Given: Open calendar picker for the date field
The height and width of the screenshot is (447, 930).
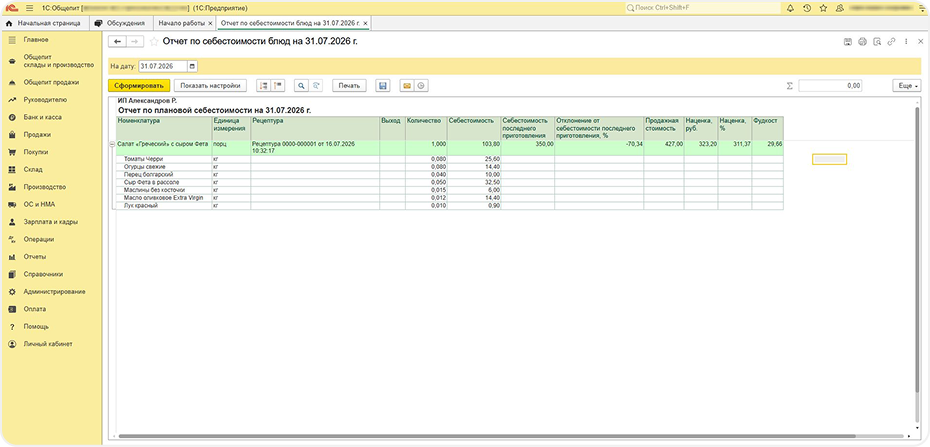Looking at the screenshot, I should 193,66.
